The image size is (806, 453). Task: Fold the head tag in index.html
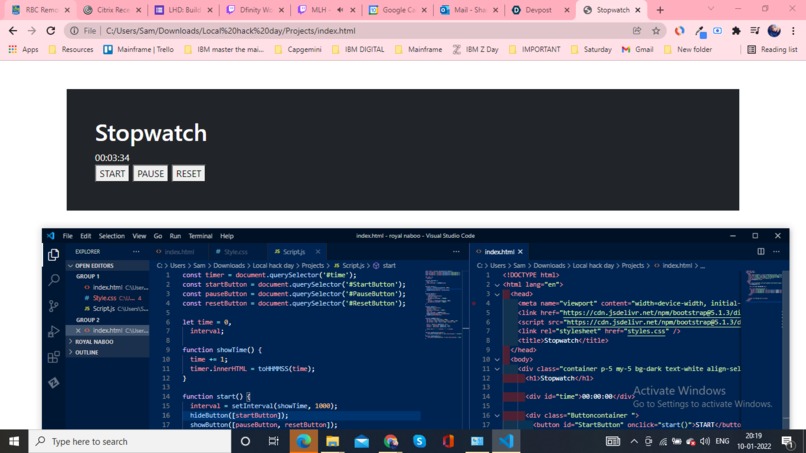pos(497,294)
